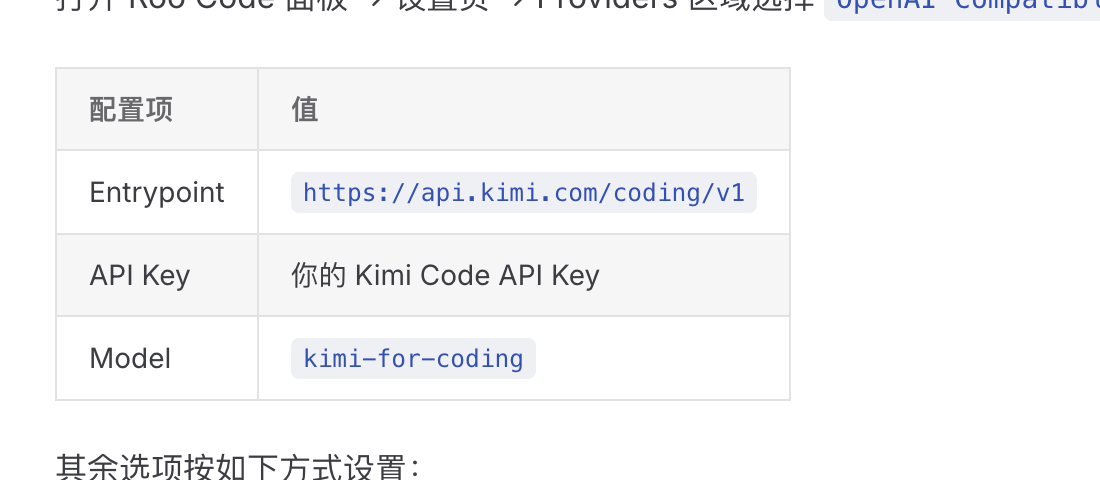Click empty space right of kimi-for-coding snippet
Viewport: 1100px width, 480px height.
[x=663, y=359]
